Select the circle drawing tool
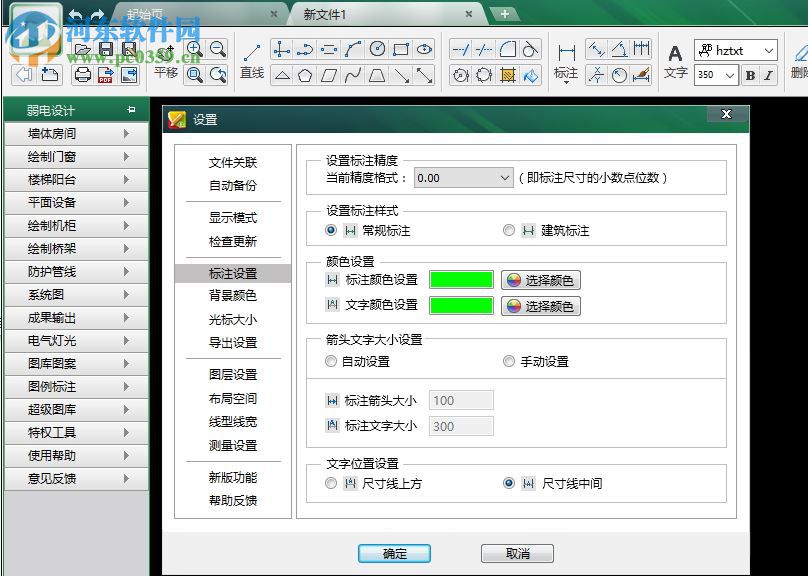The image size is (808, 576). [378, 47]
